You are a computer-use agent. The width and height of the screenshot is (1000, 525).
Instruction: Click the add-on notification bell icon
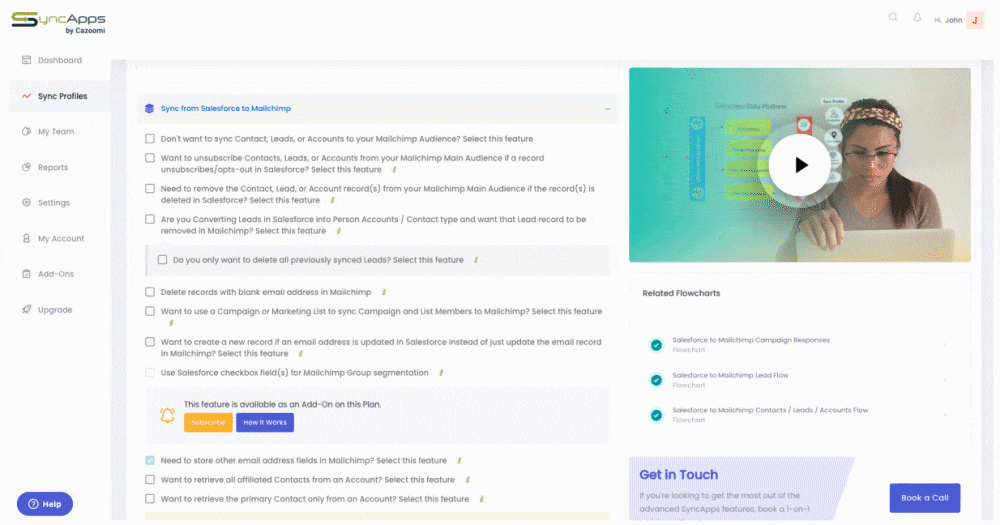(x=167, y=415)
